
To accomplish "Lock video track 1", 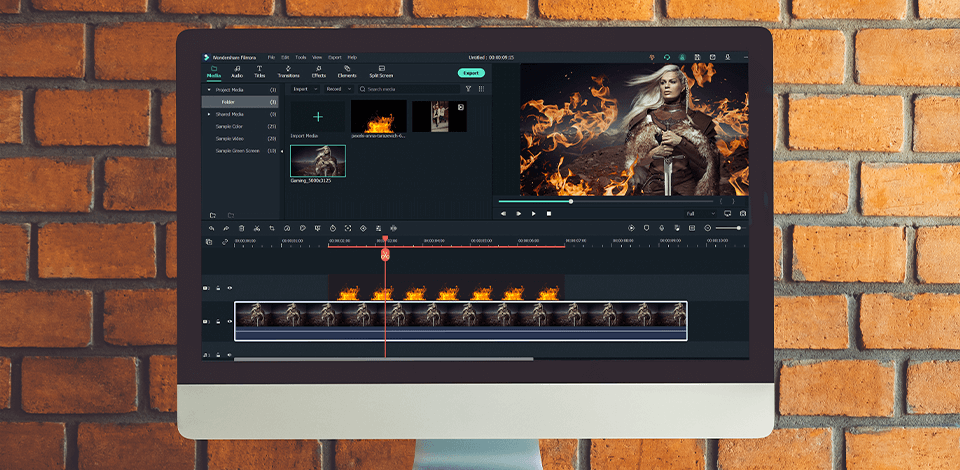I will (219, 321).
